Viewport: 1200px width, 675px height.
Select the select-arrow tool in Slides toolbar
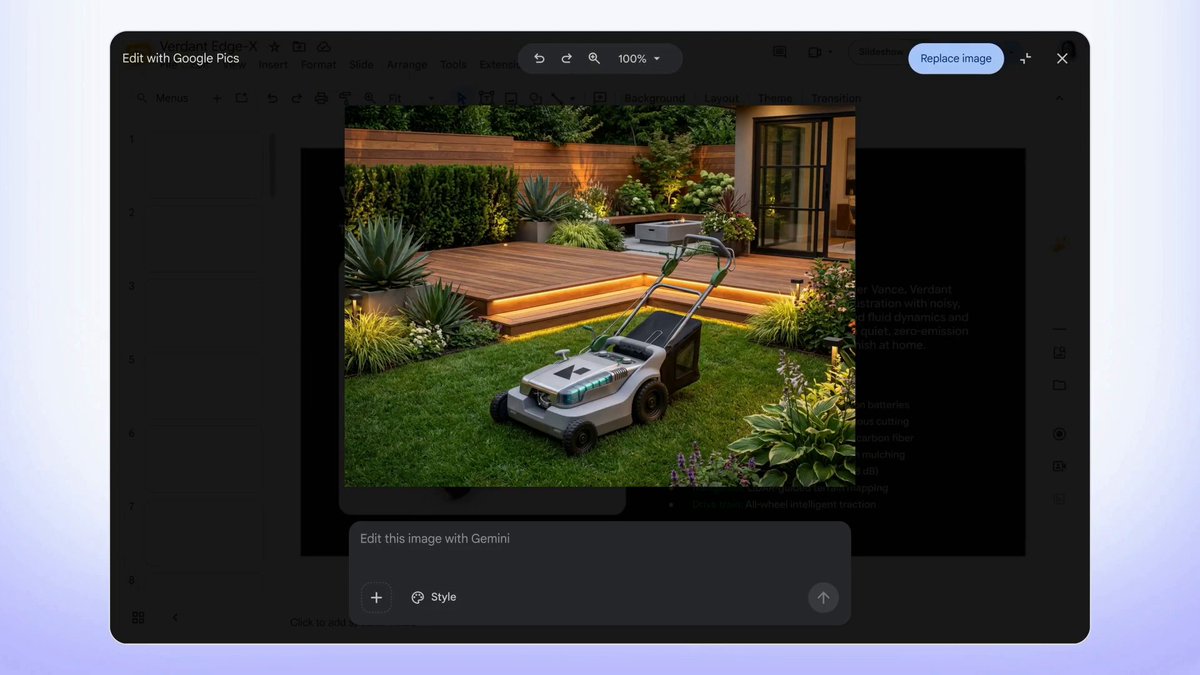coord(461,98)
